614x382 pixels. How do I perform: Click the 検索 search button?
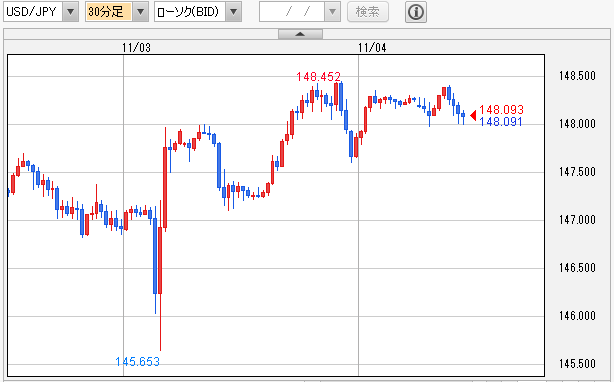click(x=368, y=12)
